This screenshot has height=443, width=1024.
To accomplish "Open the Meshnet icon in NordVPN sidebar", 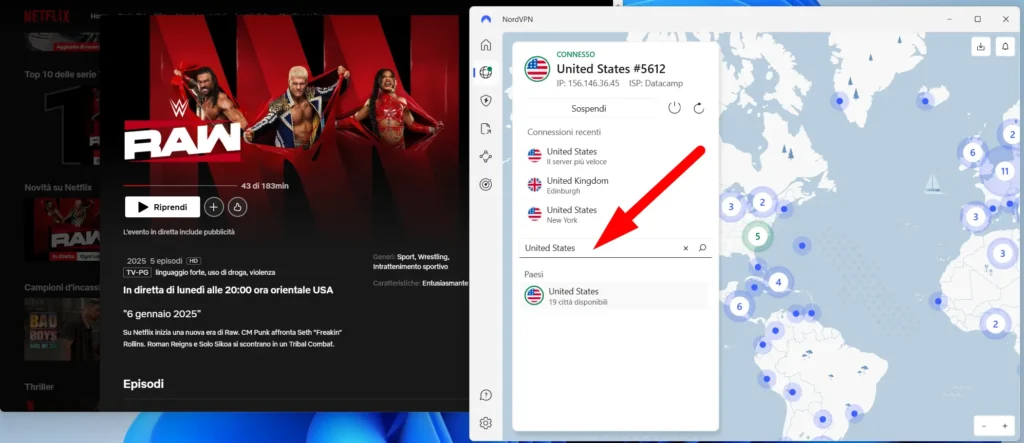I will pos(485,157).
